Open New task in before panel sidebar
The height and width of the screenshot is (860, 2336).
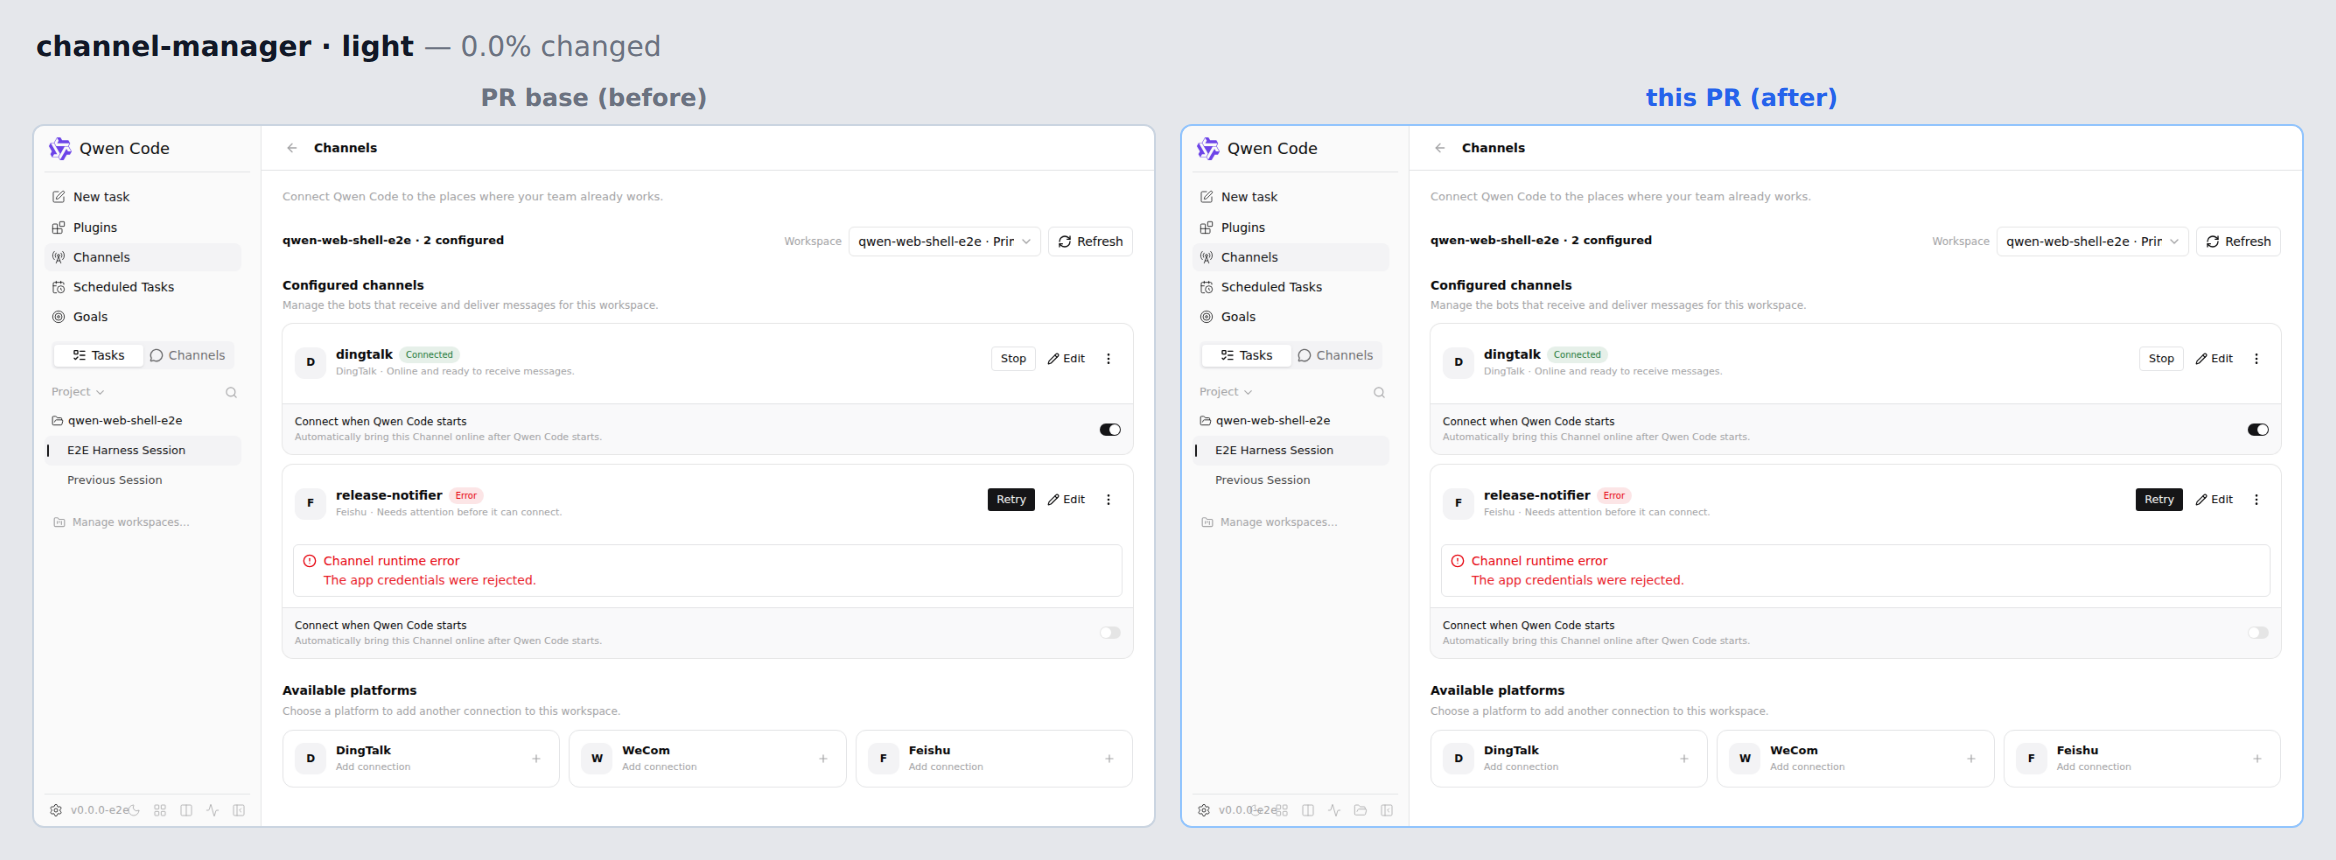(144, 197)
